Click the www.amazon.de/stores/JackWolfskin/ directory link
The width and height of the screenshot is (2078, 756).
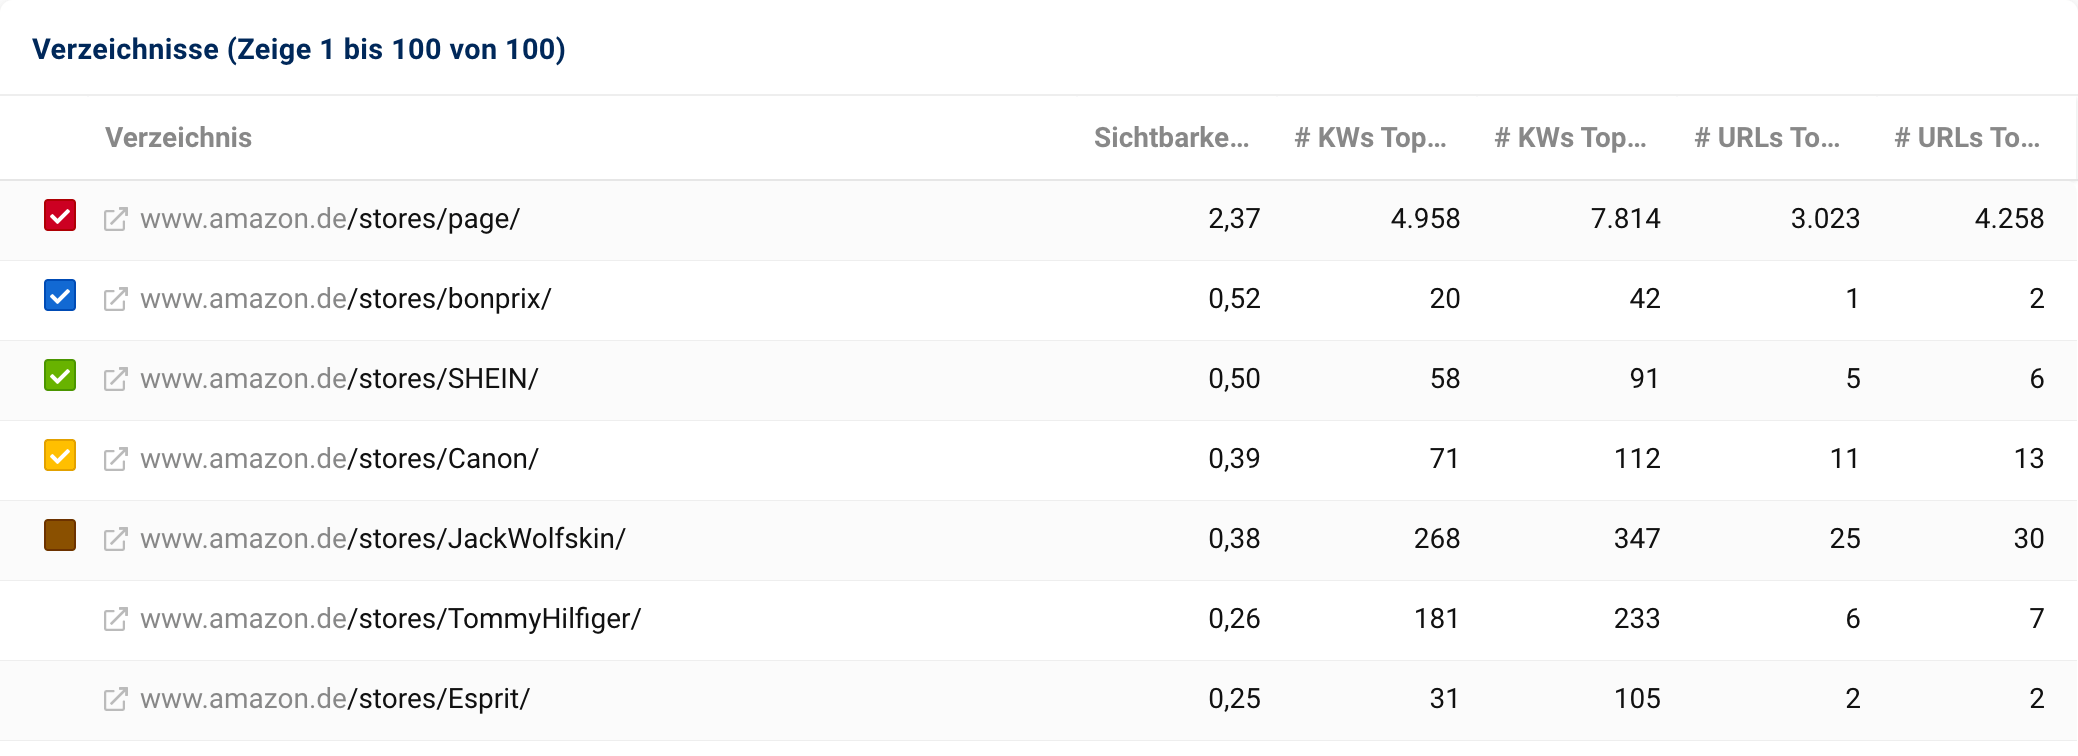tap(383, 539)
